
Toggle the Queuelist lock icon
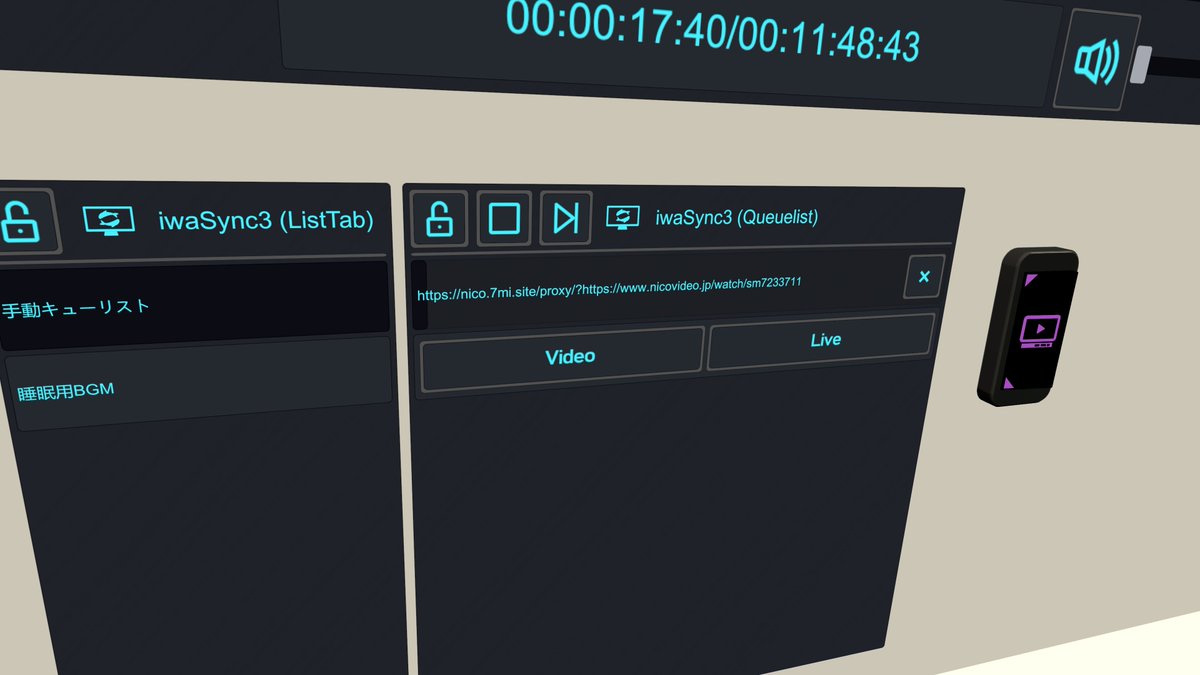pyautogui.click(x=439, y=217)
